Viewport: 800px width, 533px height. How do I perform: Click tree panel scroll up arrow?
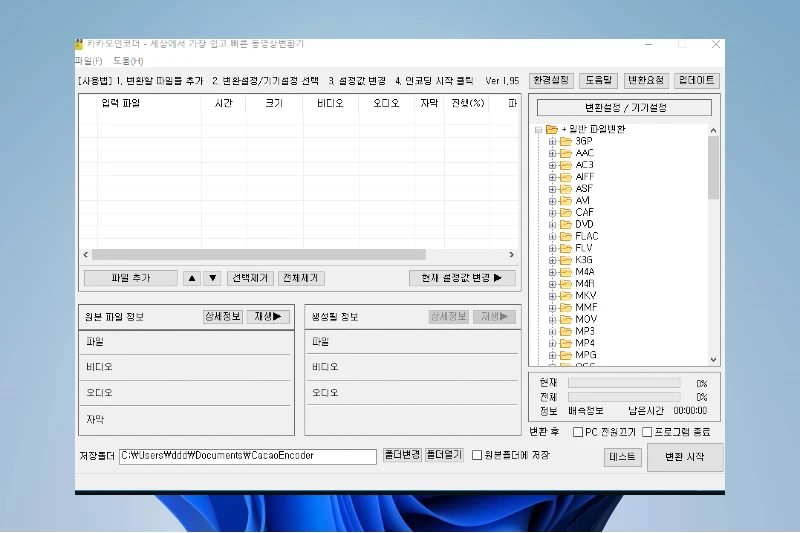click(x=713, y=131)
